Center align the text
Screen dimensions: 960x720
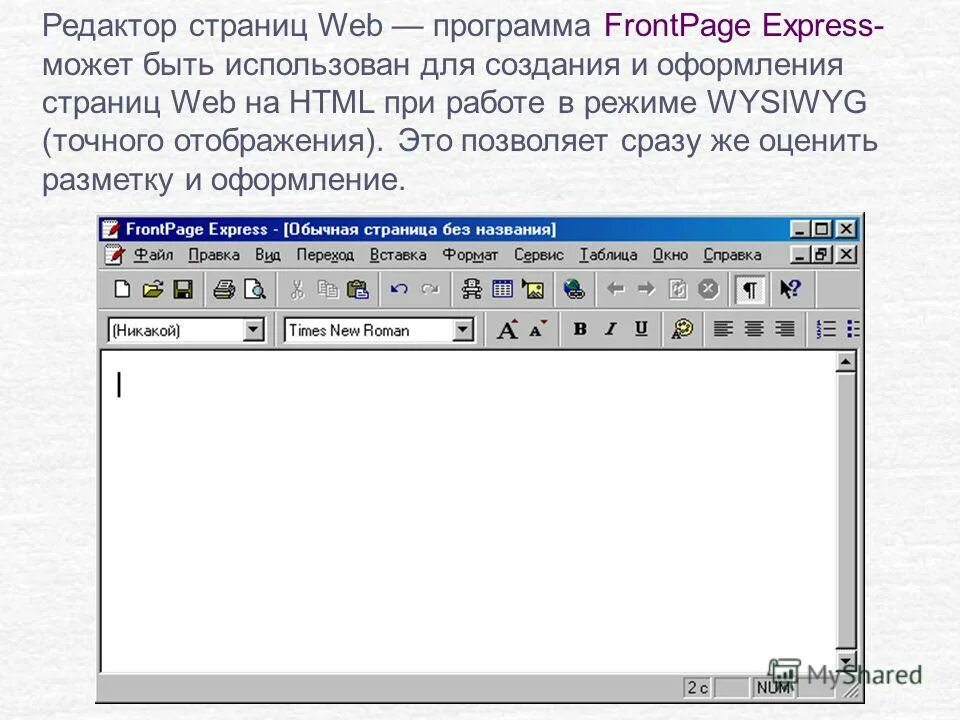coord(754,329)
